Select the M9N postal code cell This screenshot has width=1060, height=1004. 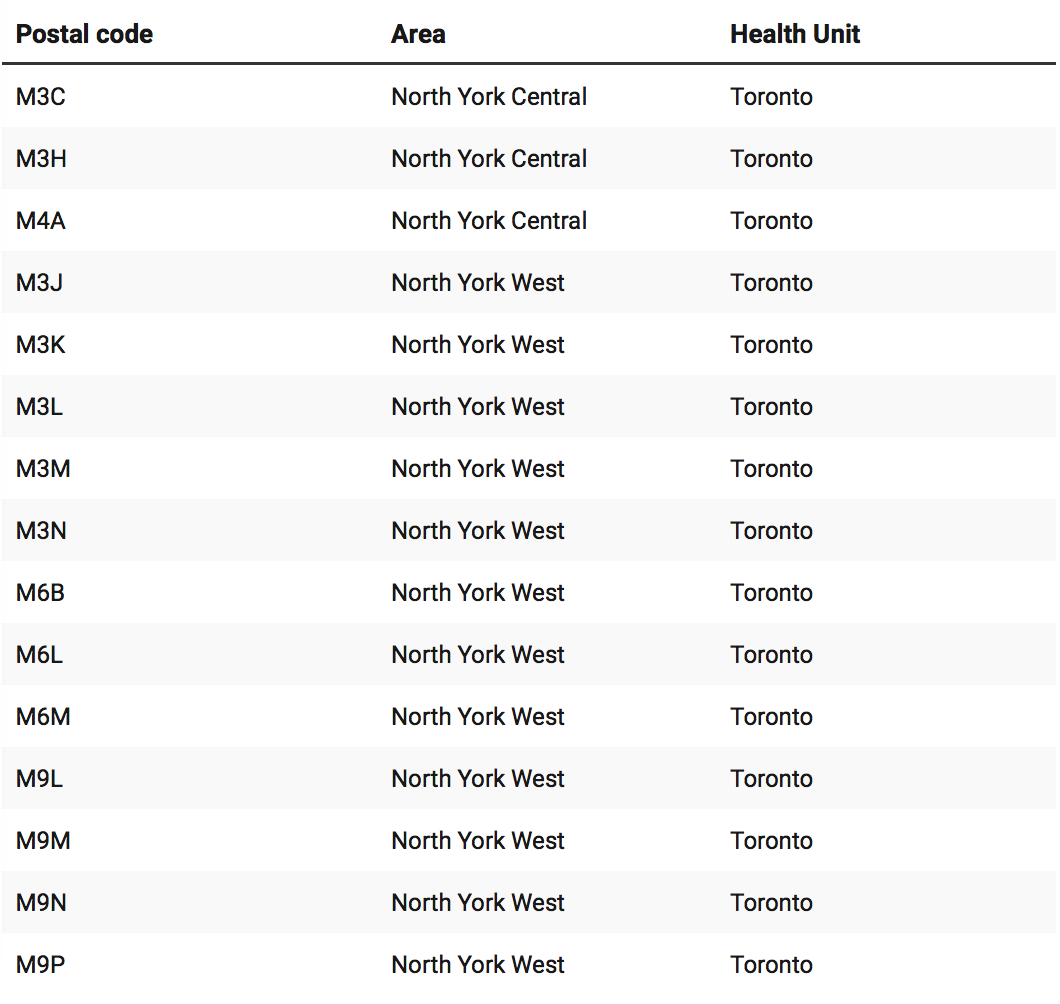[x=42, y=903]
